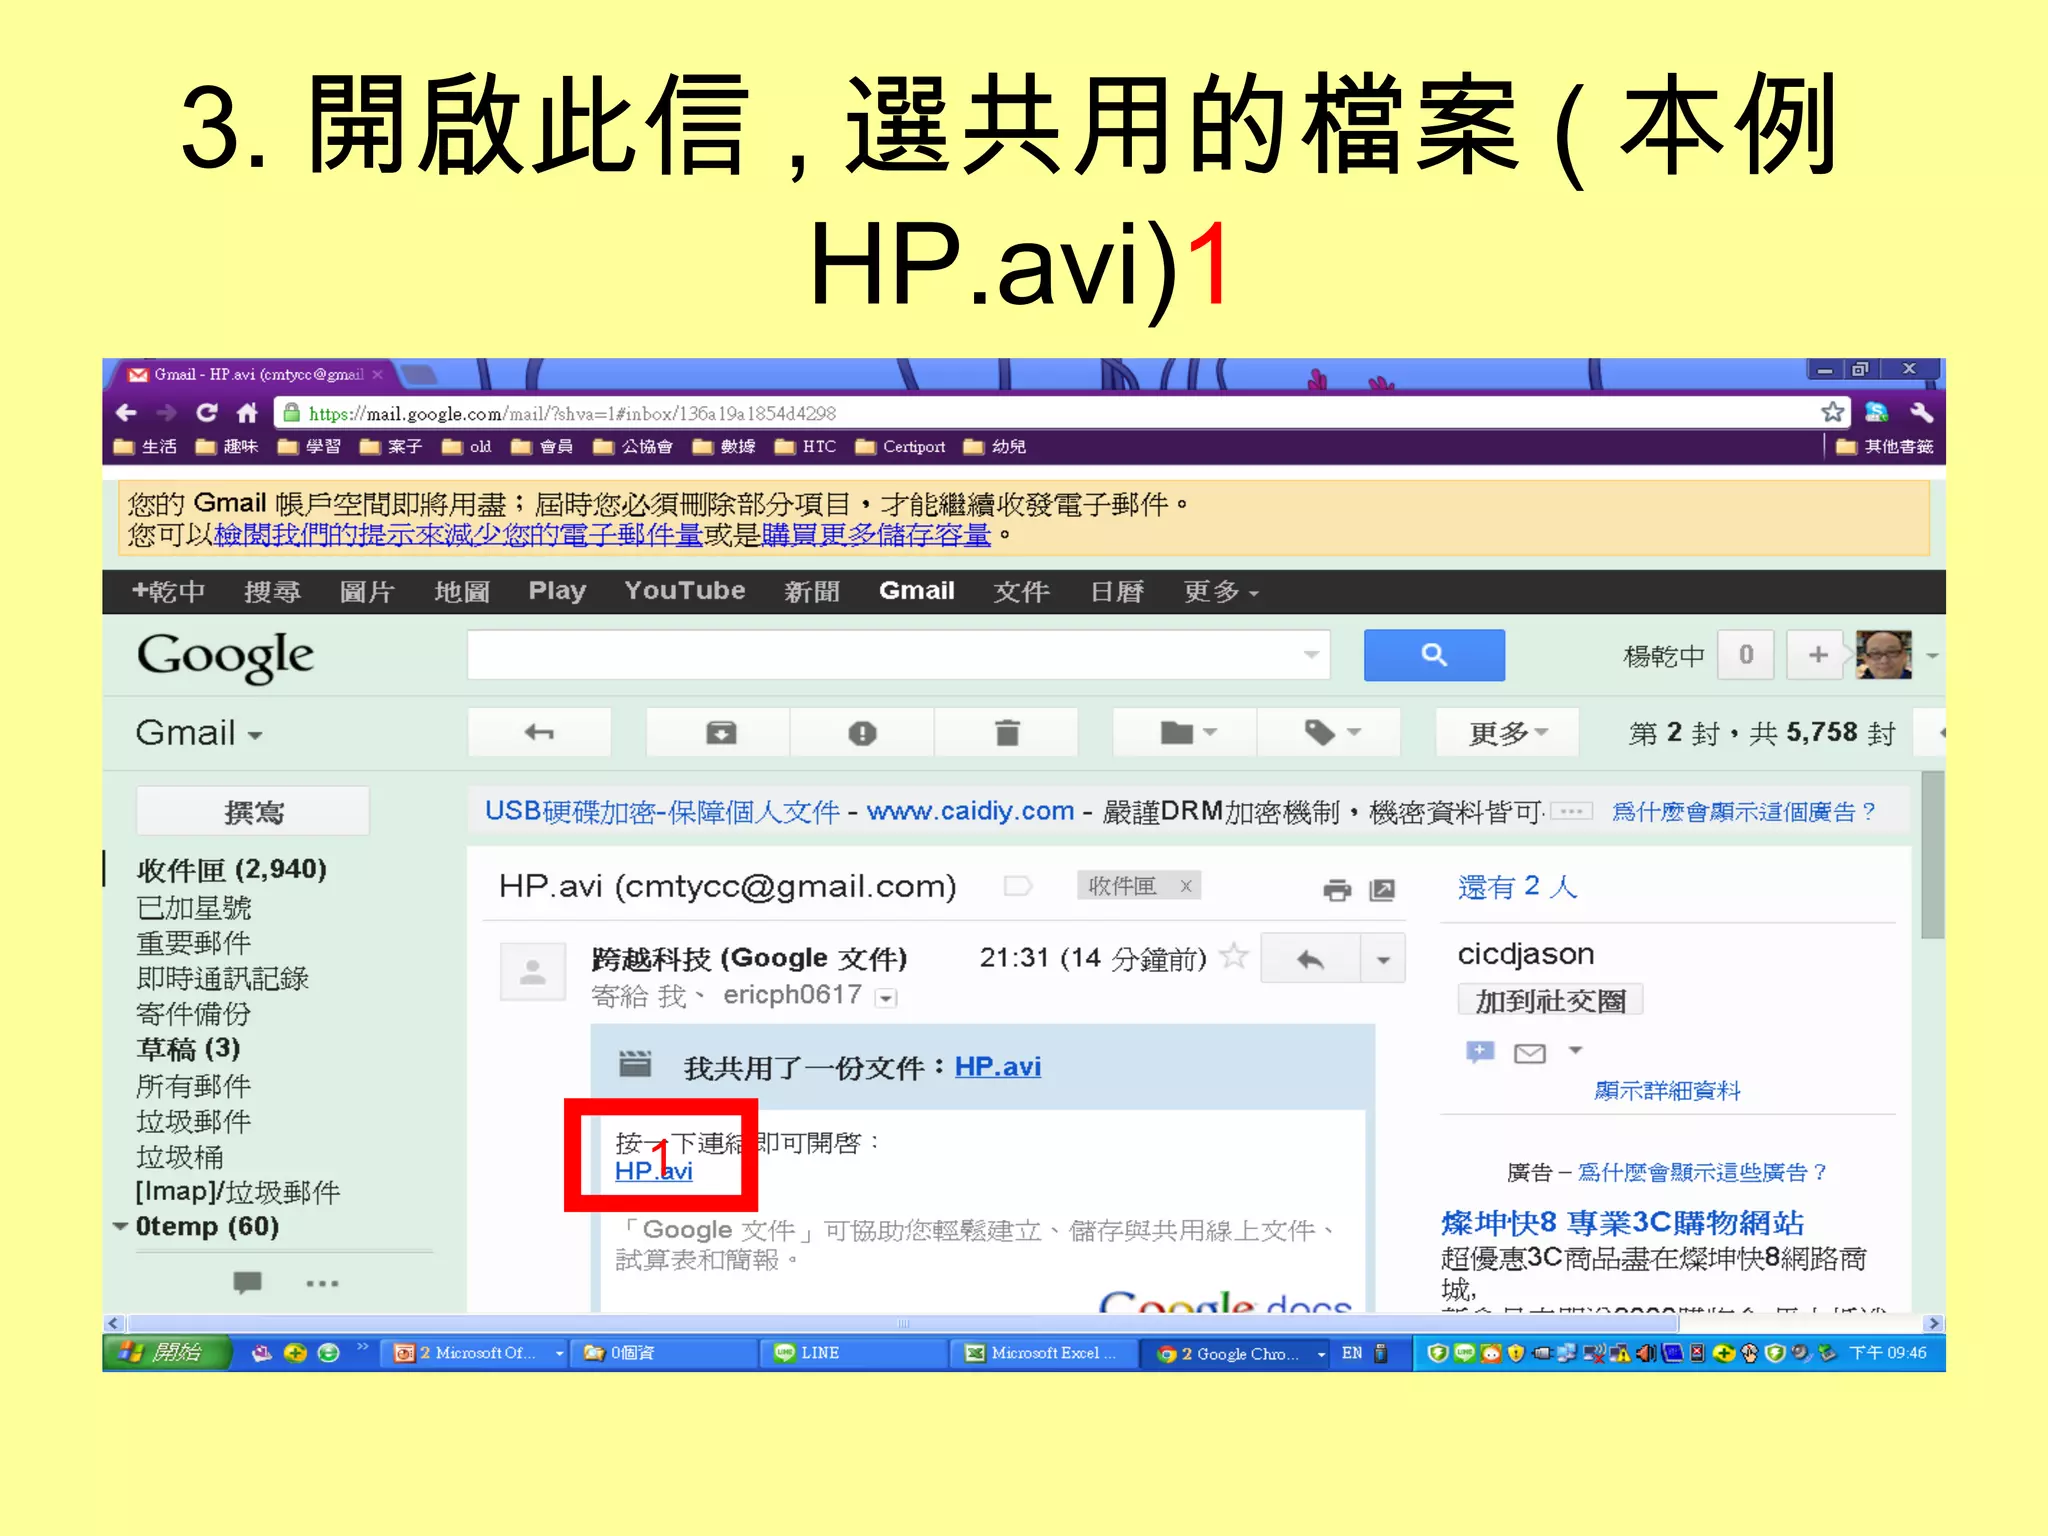The height and width of the screenshot is (1536, 2048).
Task: Open the 其他書籤 bookmarks folder
Action: click(x=1886, y=446)
